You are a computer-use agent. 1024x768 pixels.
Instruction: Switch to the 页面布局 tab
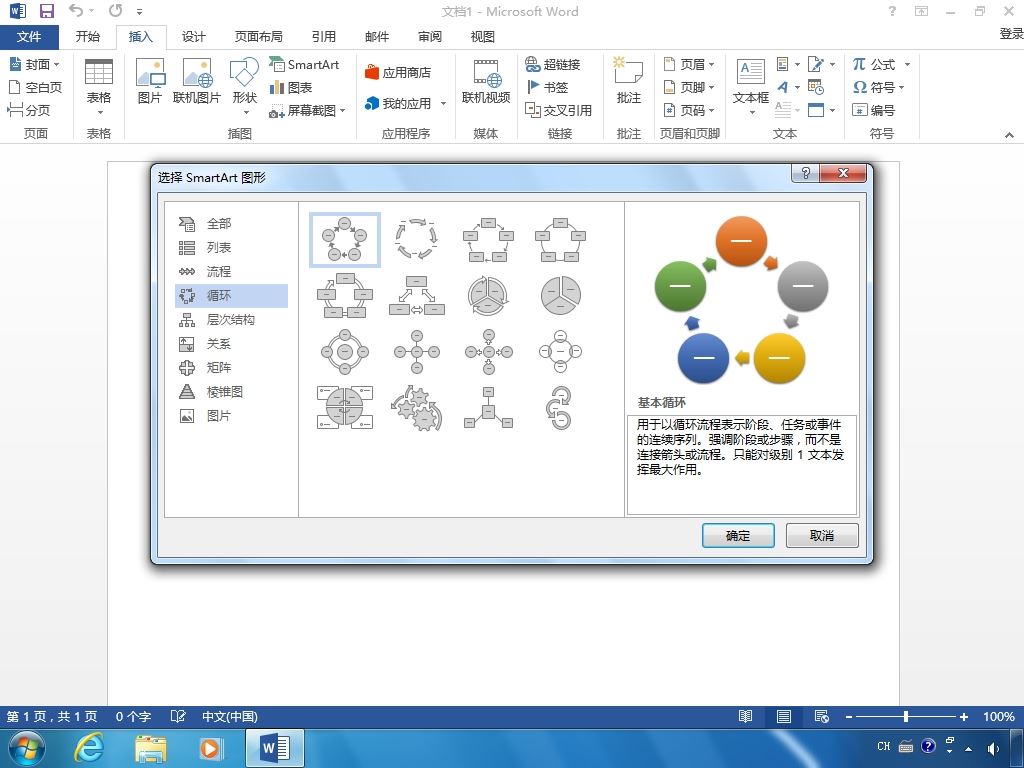pos(259,37)
